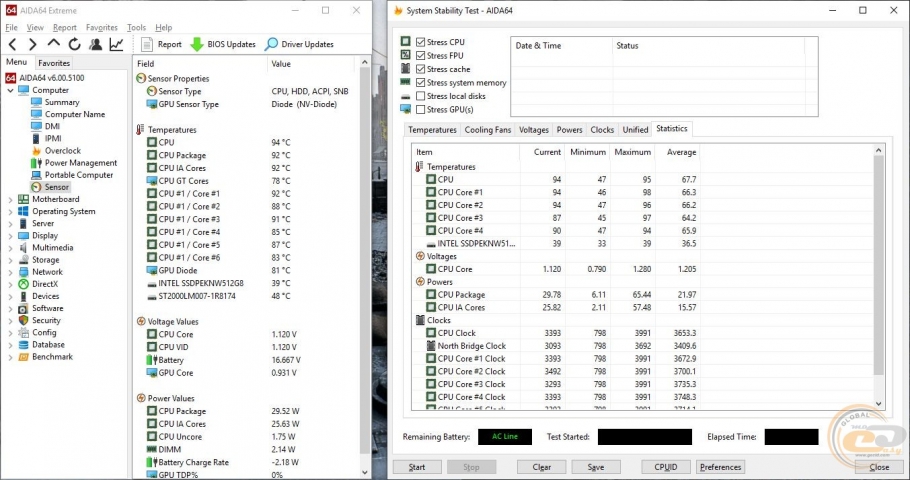Viewport: 910px width, 480px height.
Task: Uncheck the Stress CPU checkbox
Action: pyautogui.click(x=421, y=42)
